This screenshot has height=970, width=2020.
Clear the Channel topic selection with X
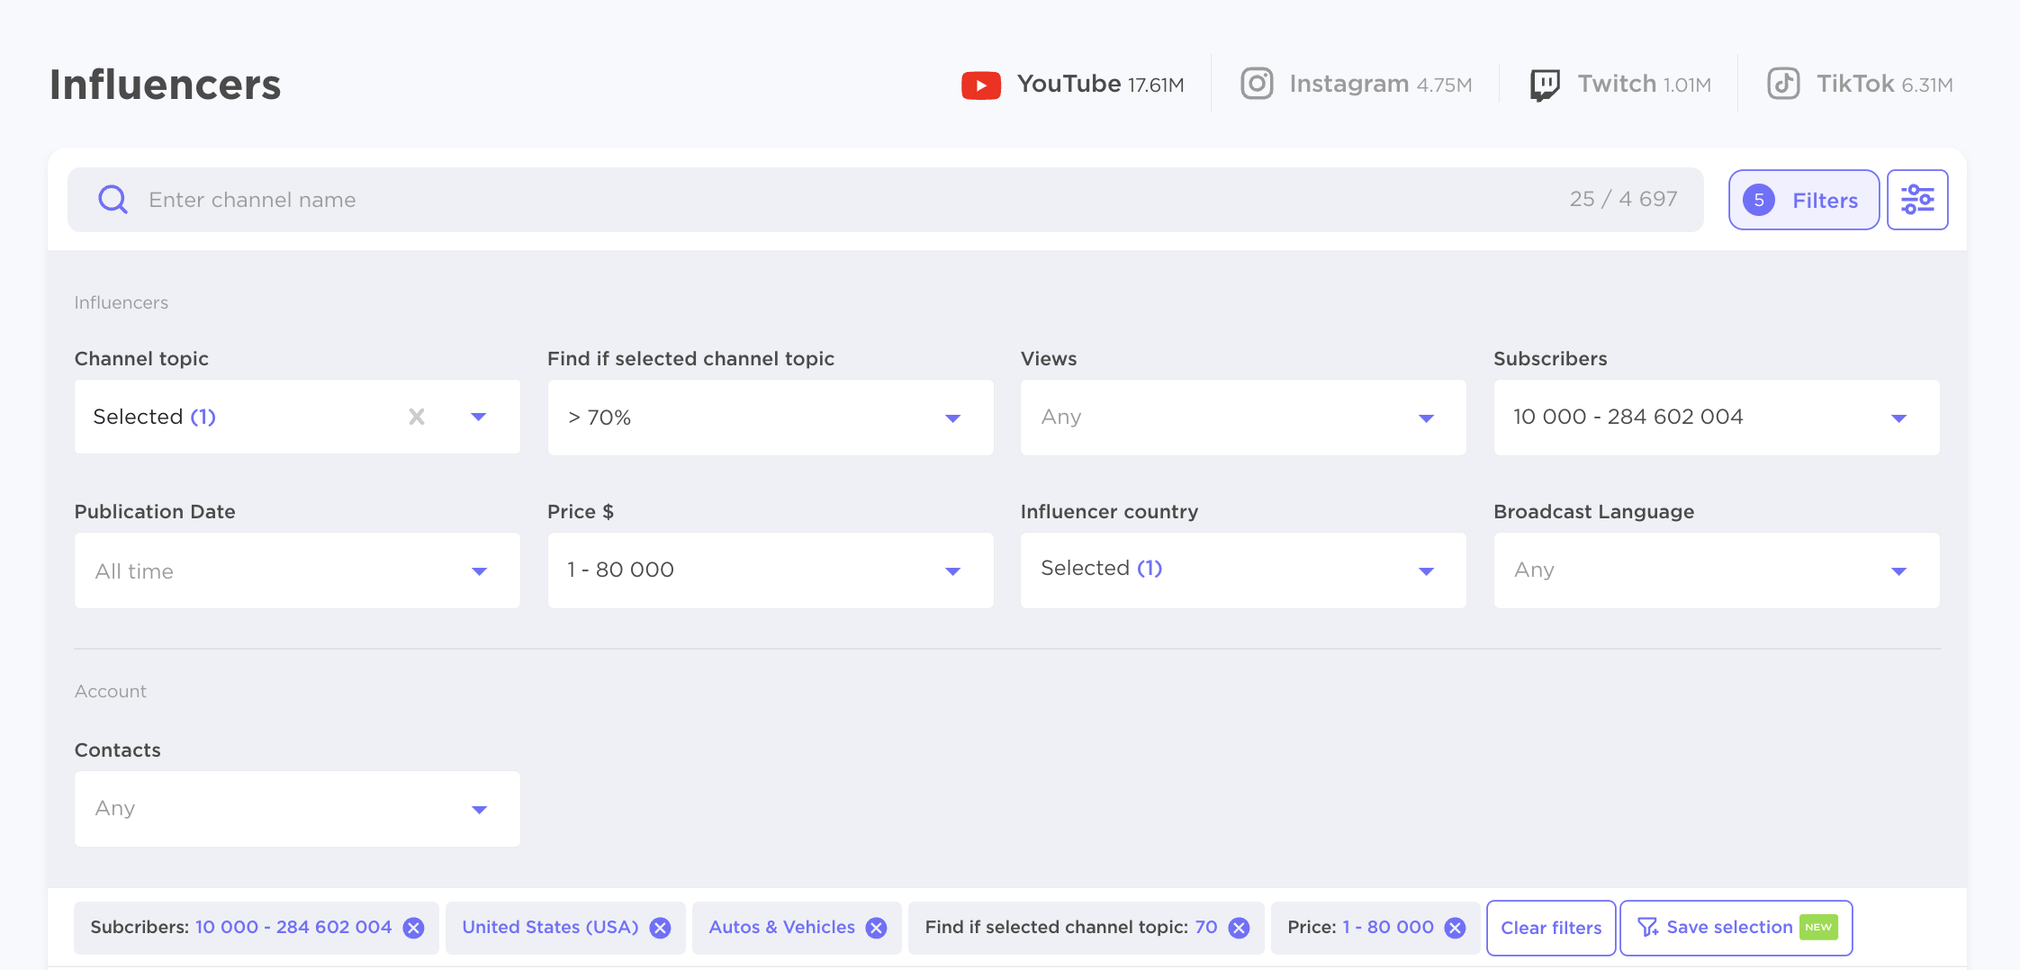417,417
